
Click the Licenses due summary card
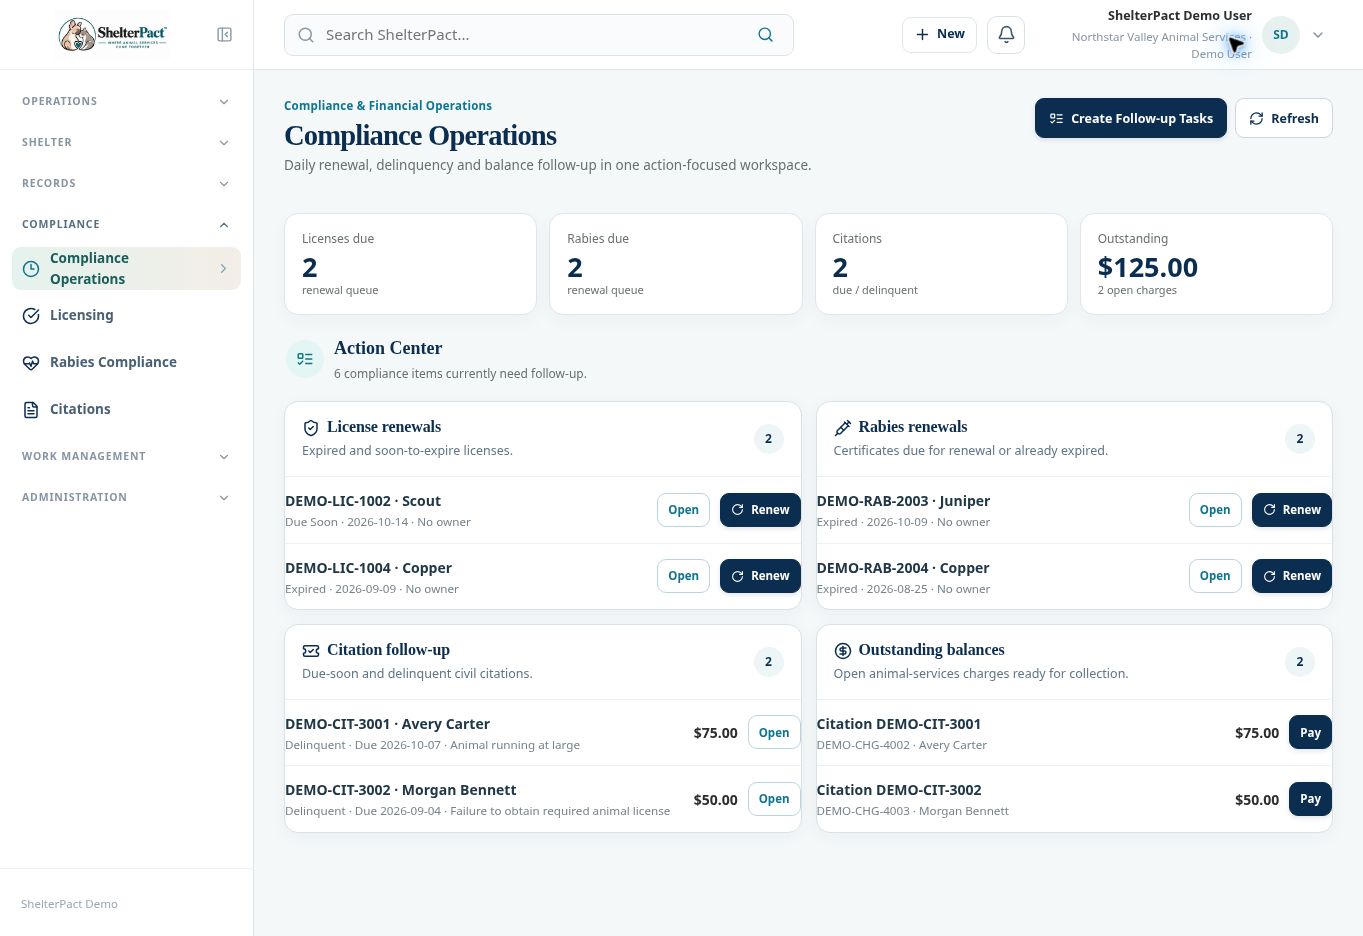[410, 264]
